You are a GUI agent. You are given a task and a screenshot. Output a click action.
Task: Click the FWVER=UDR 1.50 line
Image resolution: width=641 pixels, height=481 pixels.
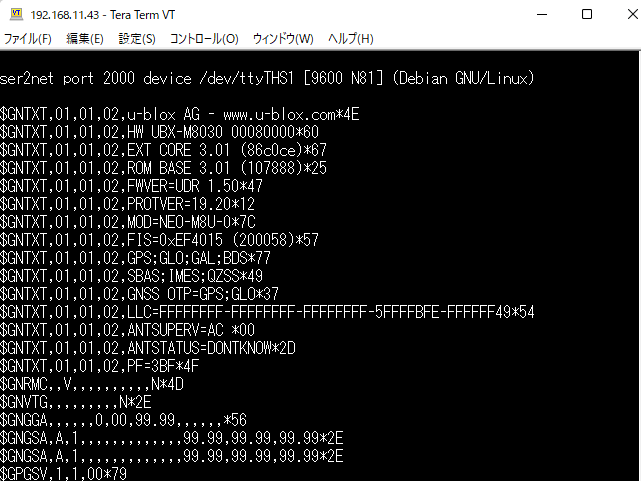[131, 186]
